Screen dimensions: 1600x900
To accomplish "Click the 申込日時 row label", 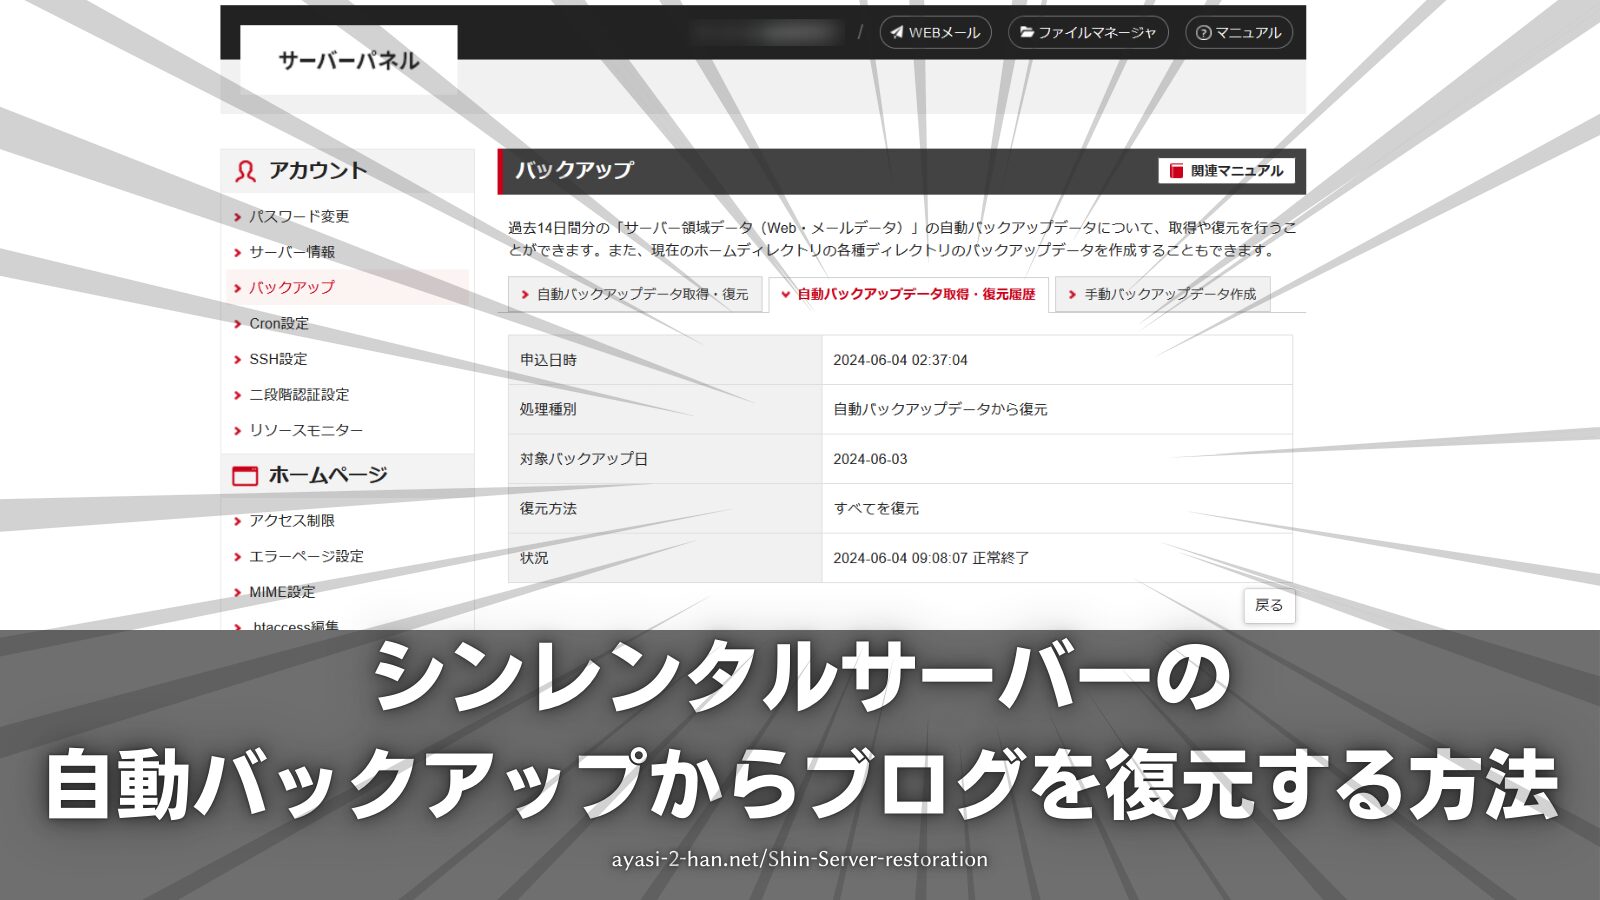I will (x=548, y=360).
